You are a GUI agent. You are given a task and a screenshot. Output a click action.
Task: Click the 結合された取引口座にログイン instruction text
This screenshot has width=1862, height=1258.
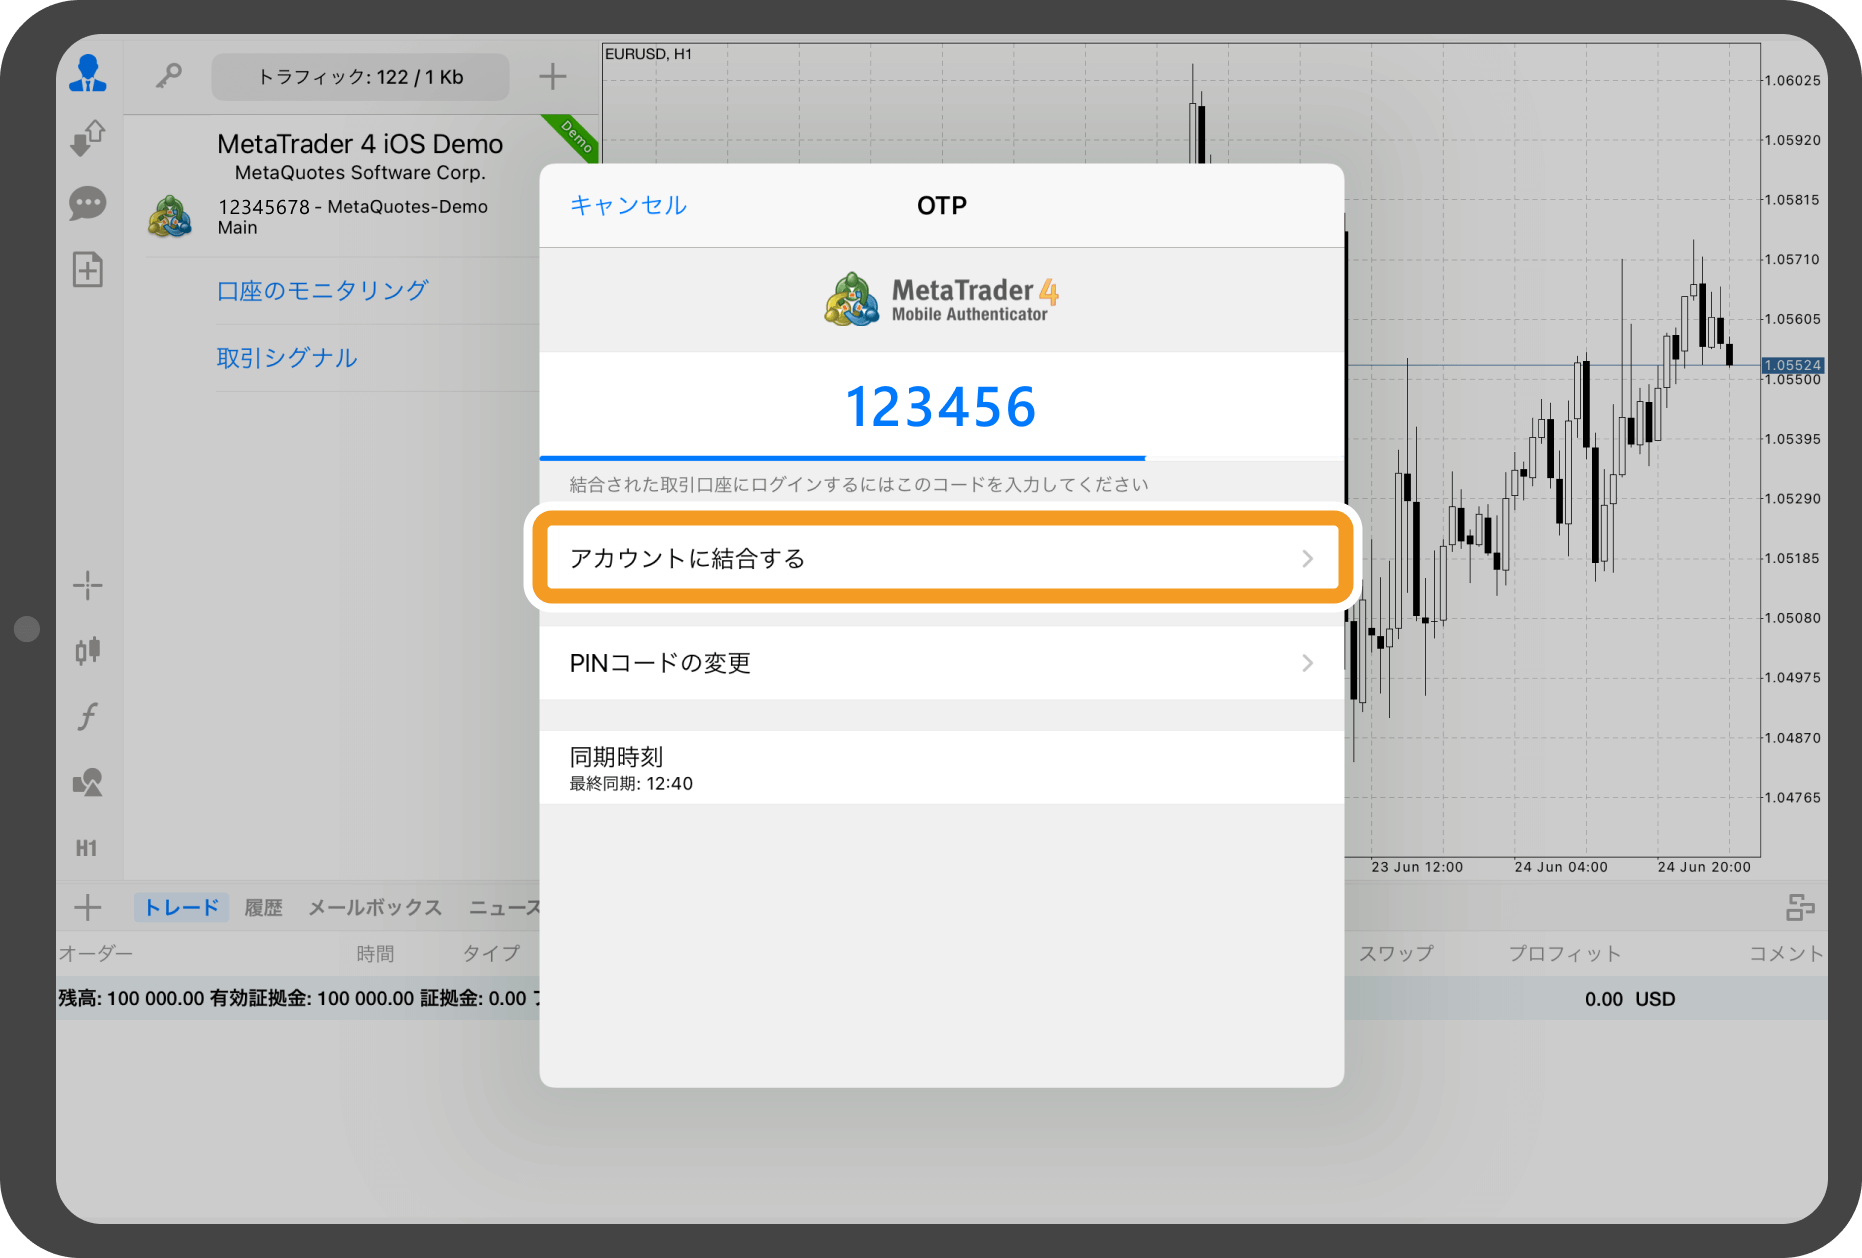click(858, 485)
